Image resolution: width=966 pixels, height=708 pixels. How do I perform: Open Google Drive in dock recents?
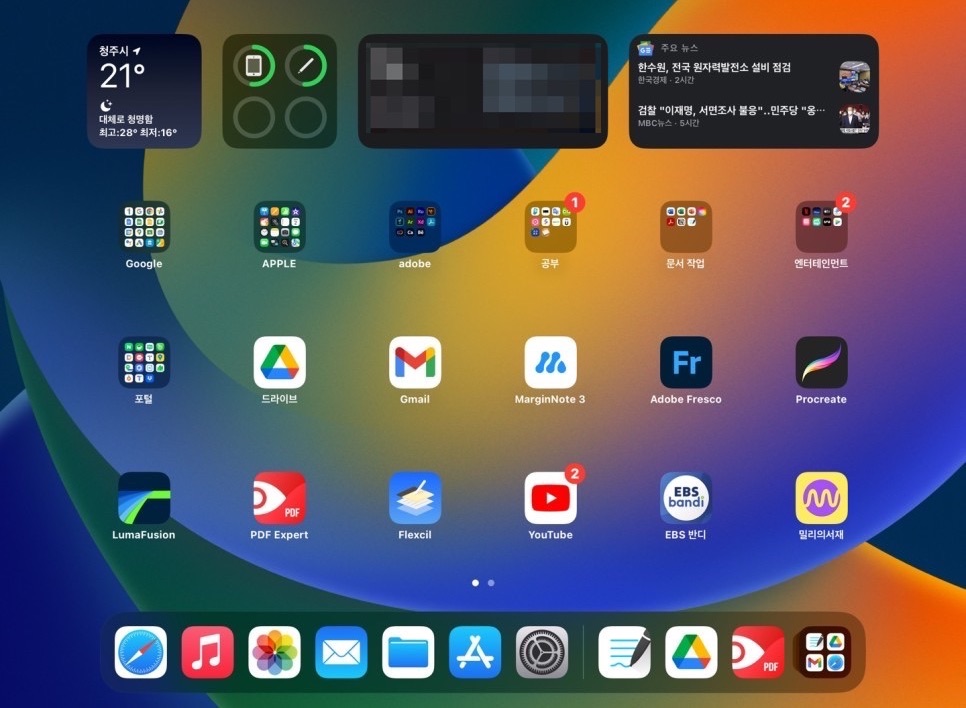691,652
